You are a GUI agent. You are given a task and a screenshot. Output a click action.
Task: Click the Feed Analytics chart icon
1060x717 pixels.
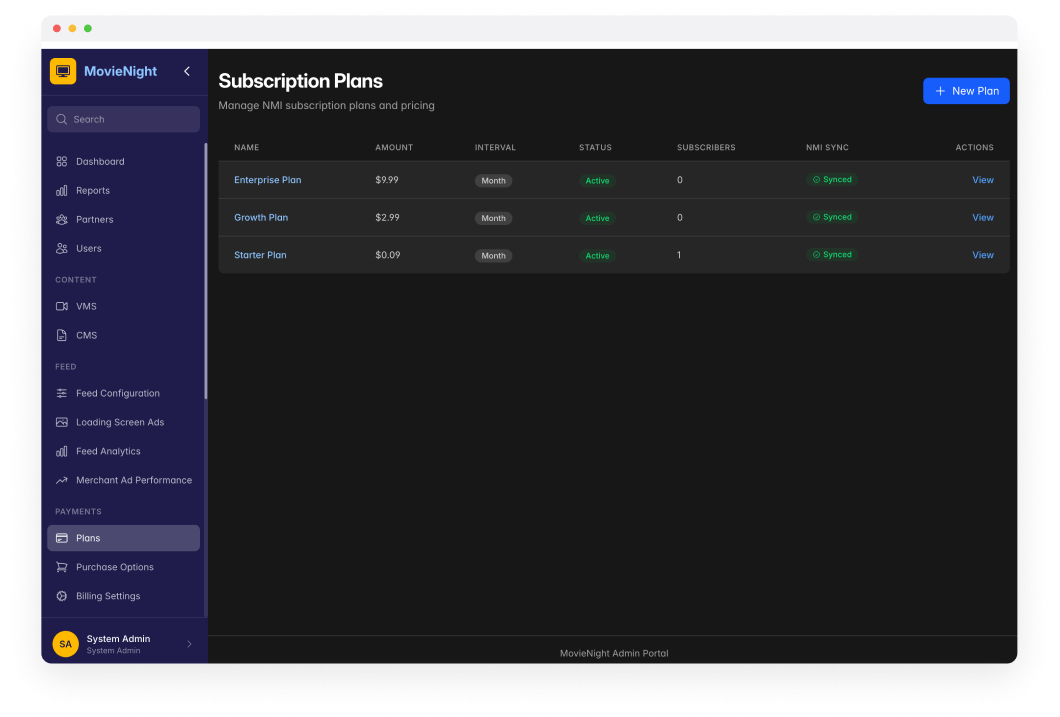pos(62,451)
